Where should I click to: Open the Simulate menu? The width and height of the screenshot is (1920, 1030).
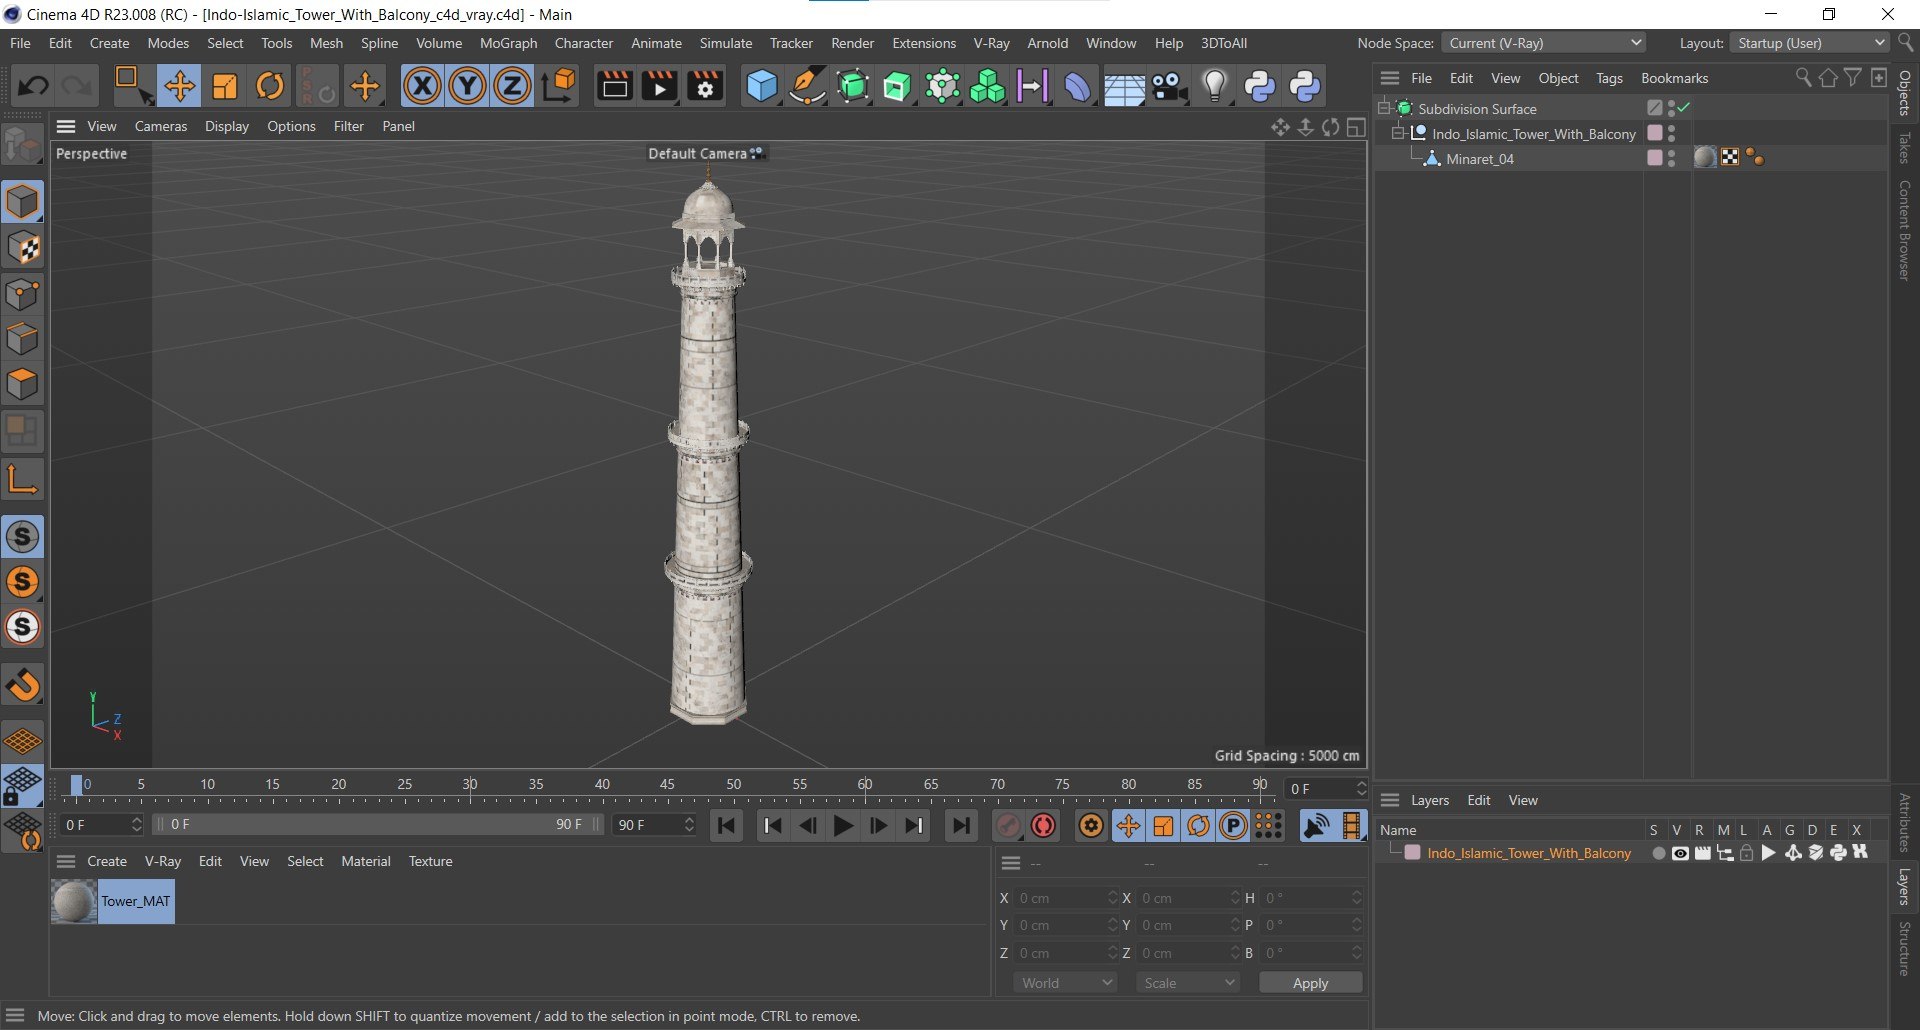(726, 43)
